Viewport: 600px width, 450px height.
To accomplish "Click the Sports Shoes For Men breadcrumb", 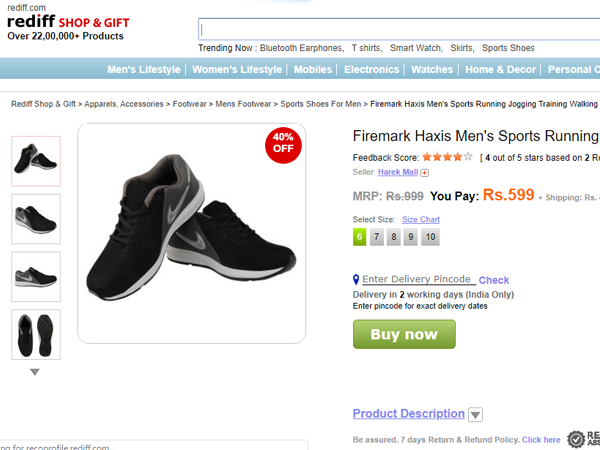I will (320, 103).
